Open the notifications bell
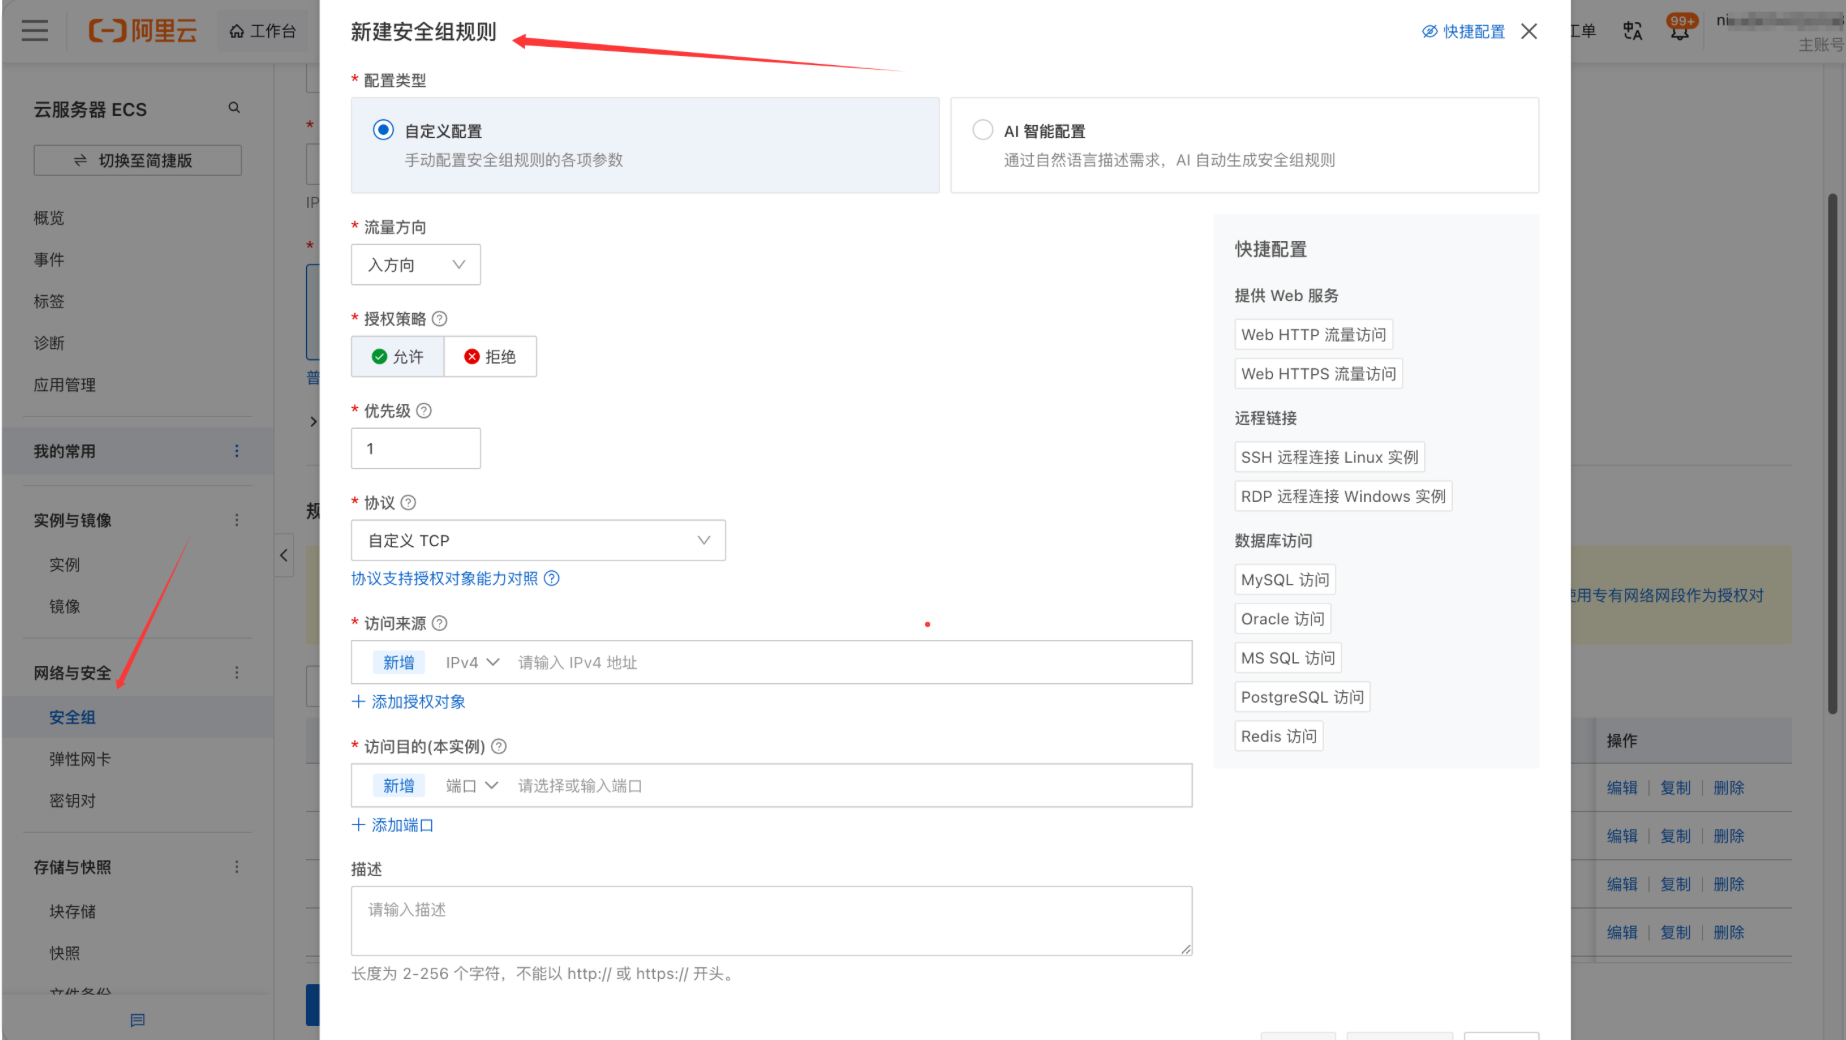 point(1680,31)
